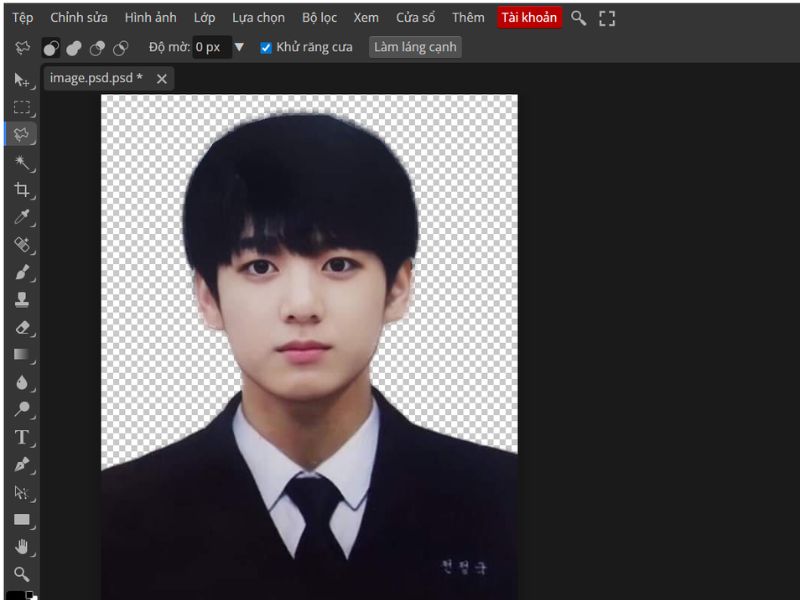
Task: Select the Move tool
Action: (x=21, y=80)
